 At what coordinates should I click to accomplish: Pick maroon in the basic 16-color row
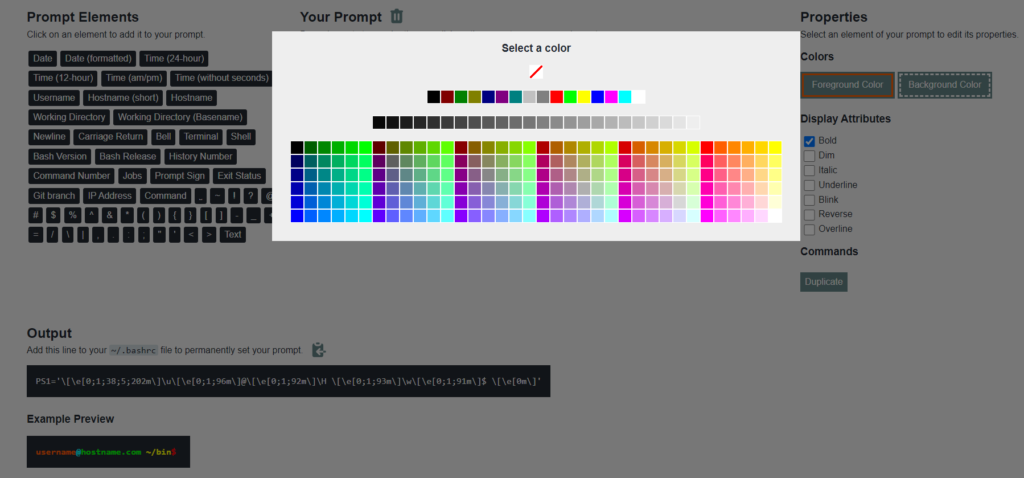pos(447,97)
